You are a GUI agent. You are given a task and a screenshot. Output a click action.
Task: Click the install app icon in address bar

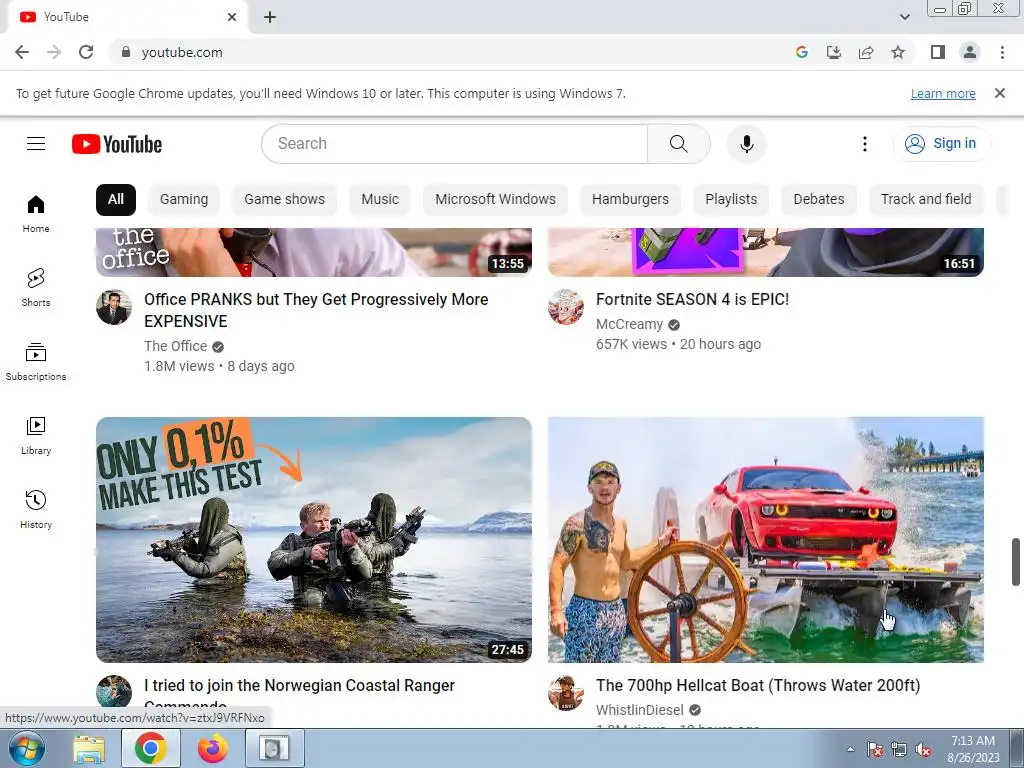pyautogui.click(x=833, y=52)
